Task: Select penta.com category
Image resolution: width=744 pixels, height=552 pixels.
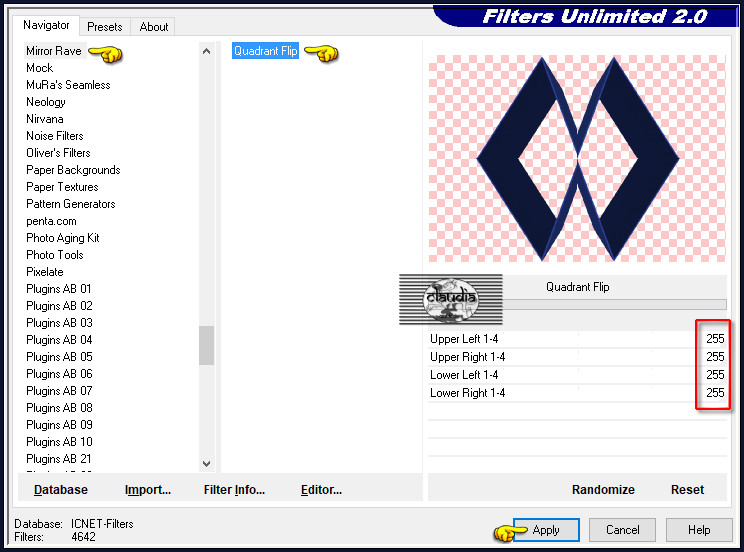Action: 51,221
